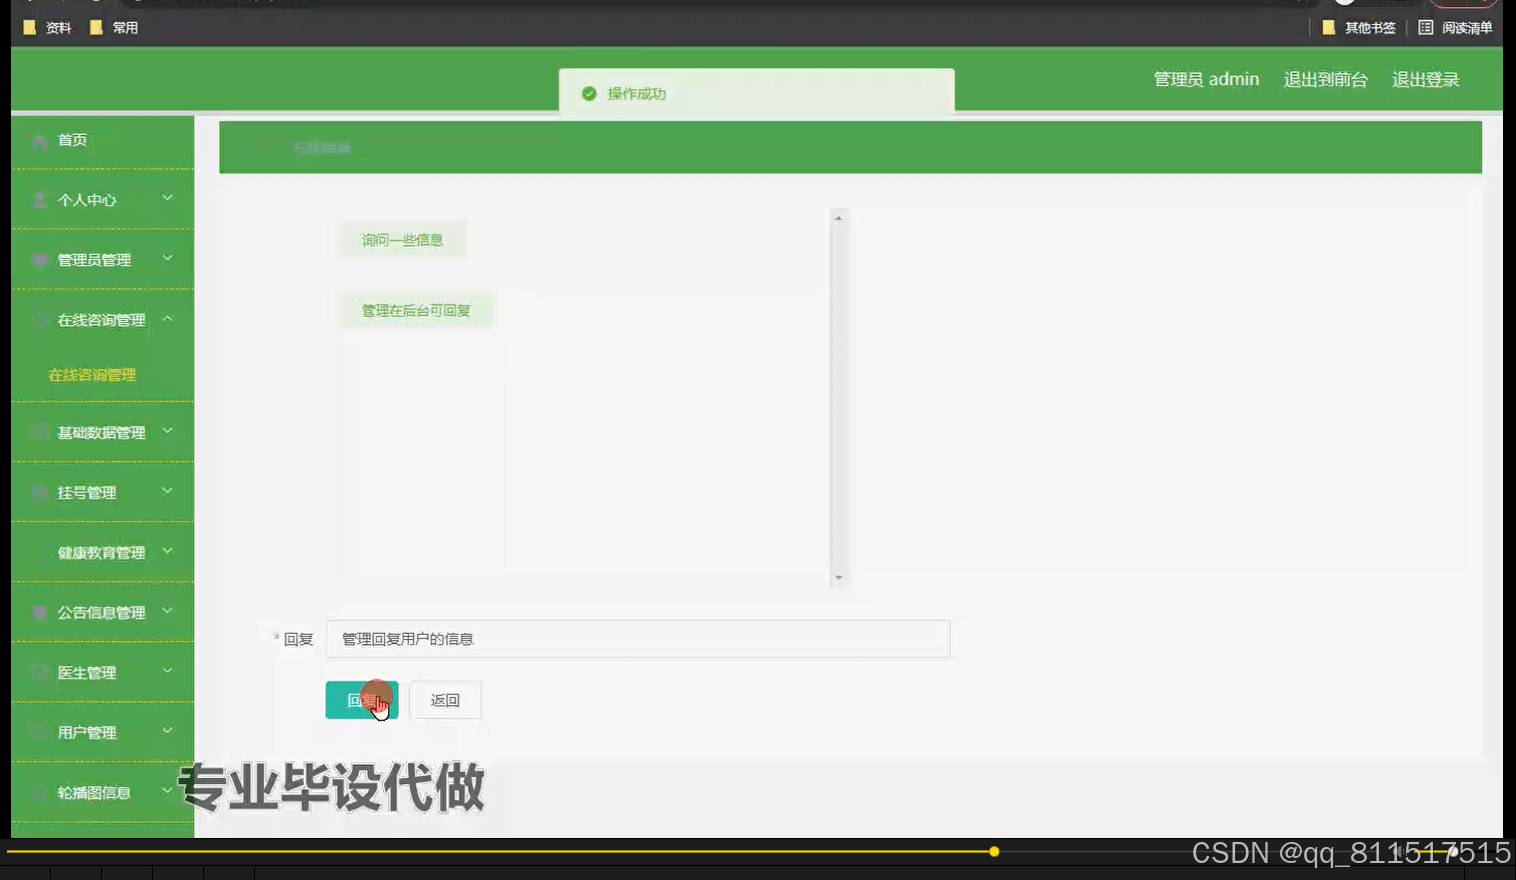Select the highlighted 在线咨询管理 submenu item

tap(91, 375)
